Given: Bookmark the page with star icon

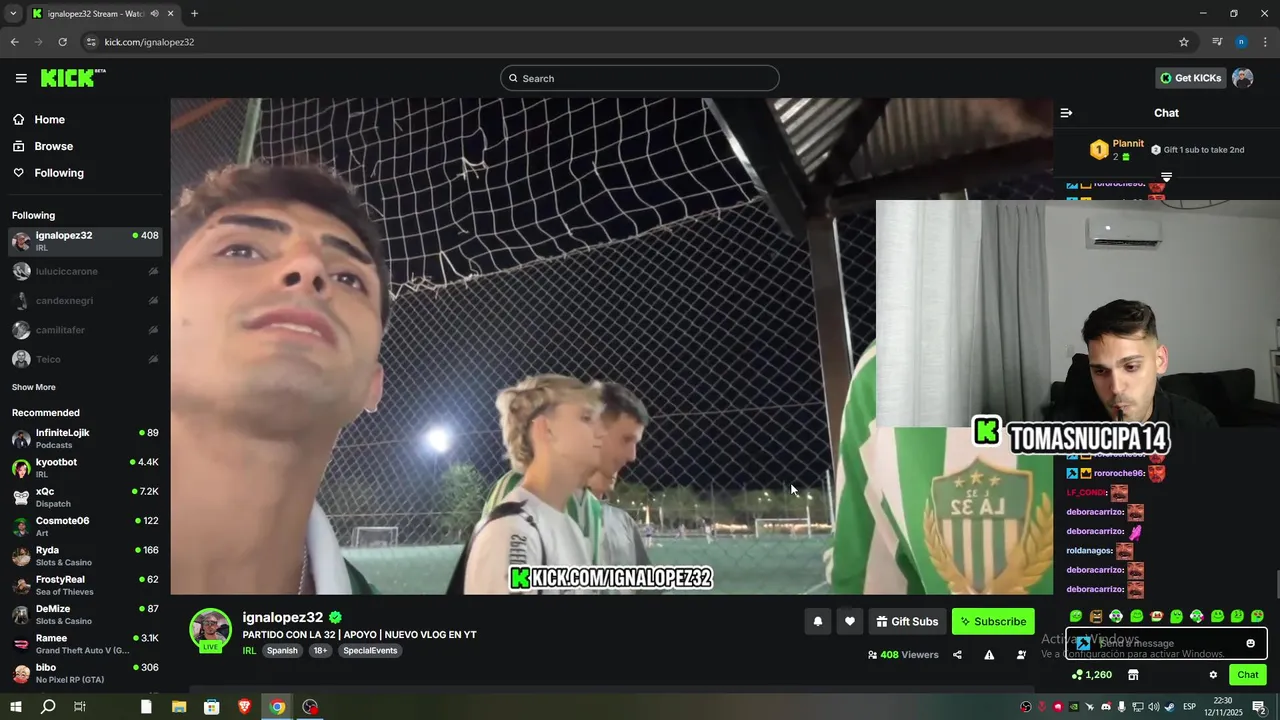Looking at the screenshot, I should [1184, 42].
